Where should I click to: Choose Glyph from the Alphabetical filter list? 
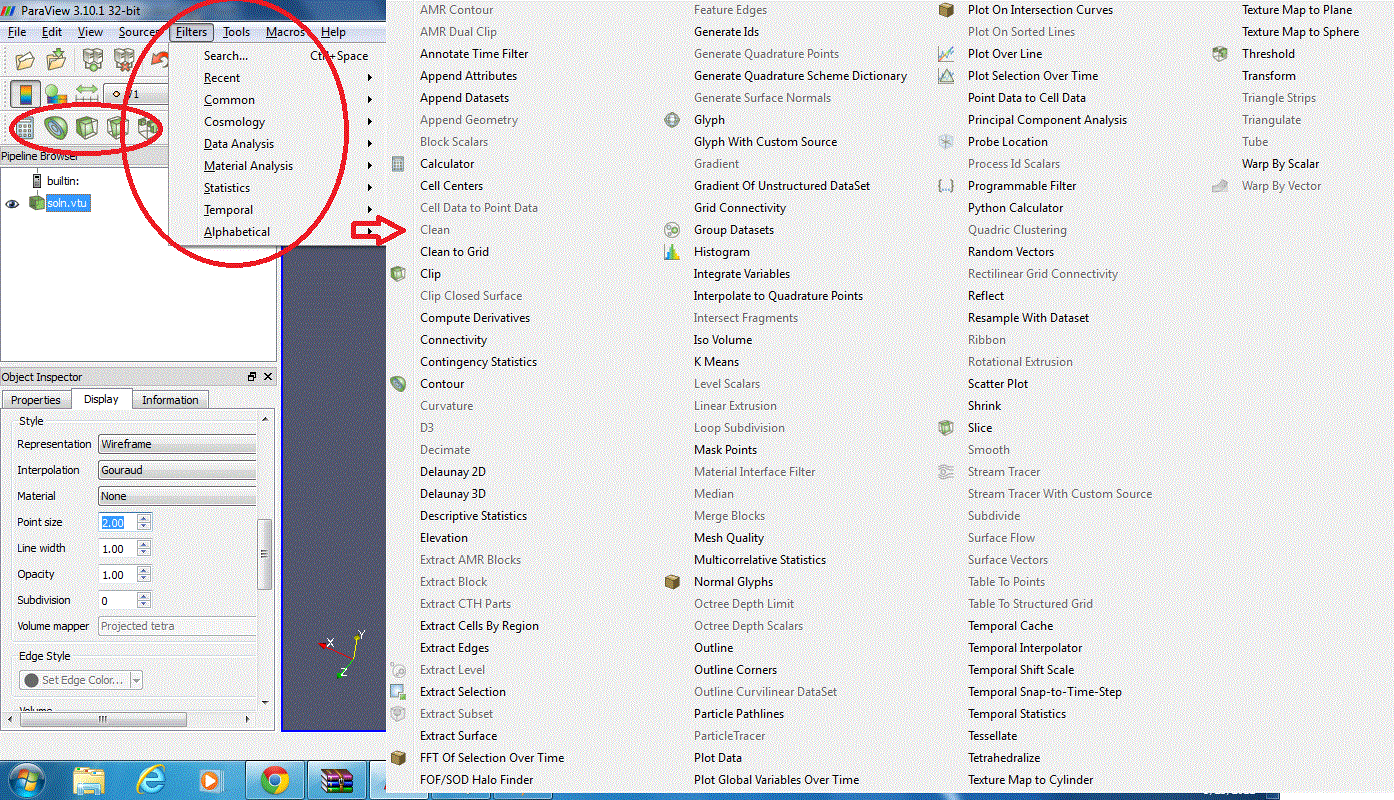pos(709,120)
